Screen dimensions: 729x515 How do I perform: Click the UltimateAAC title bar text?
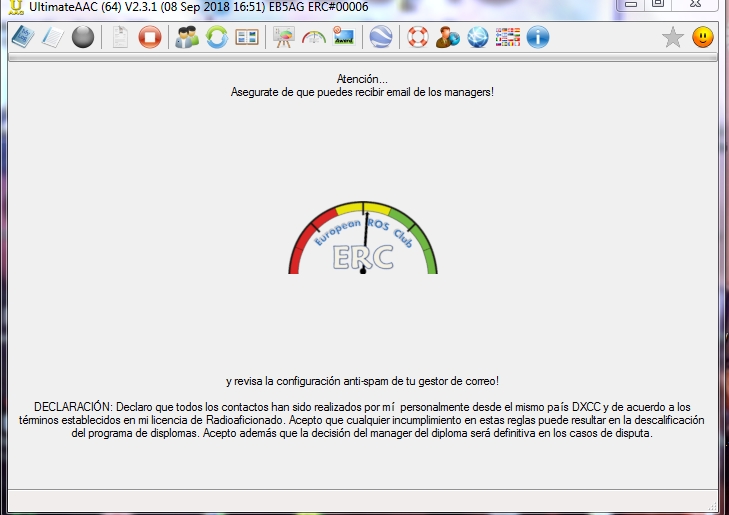(199, 7)
